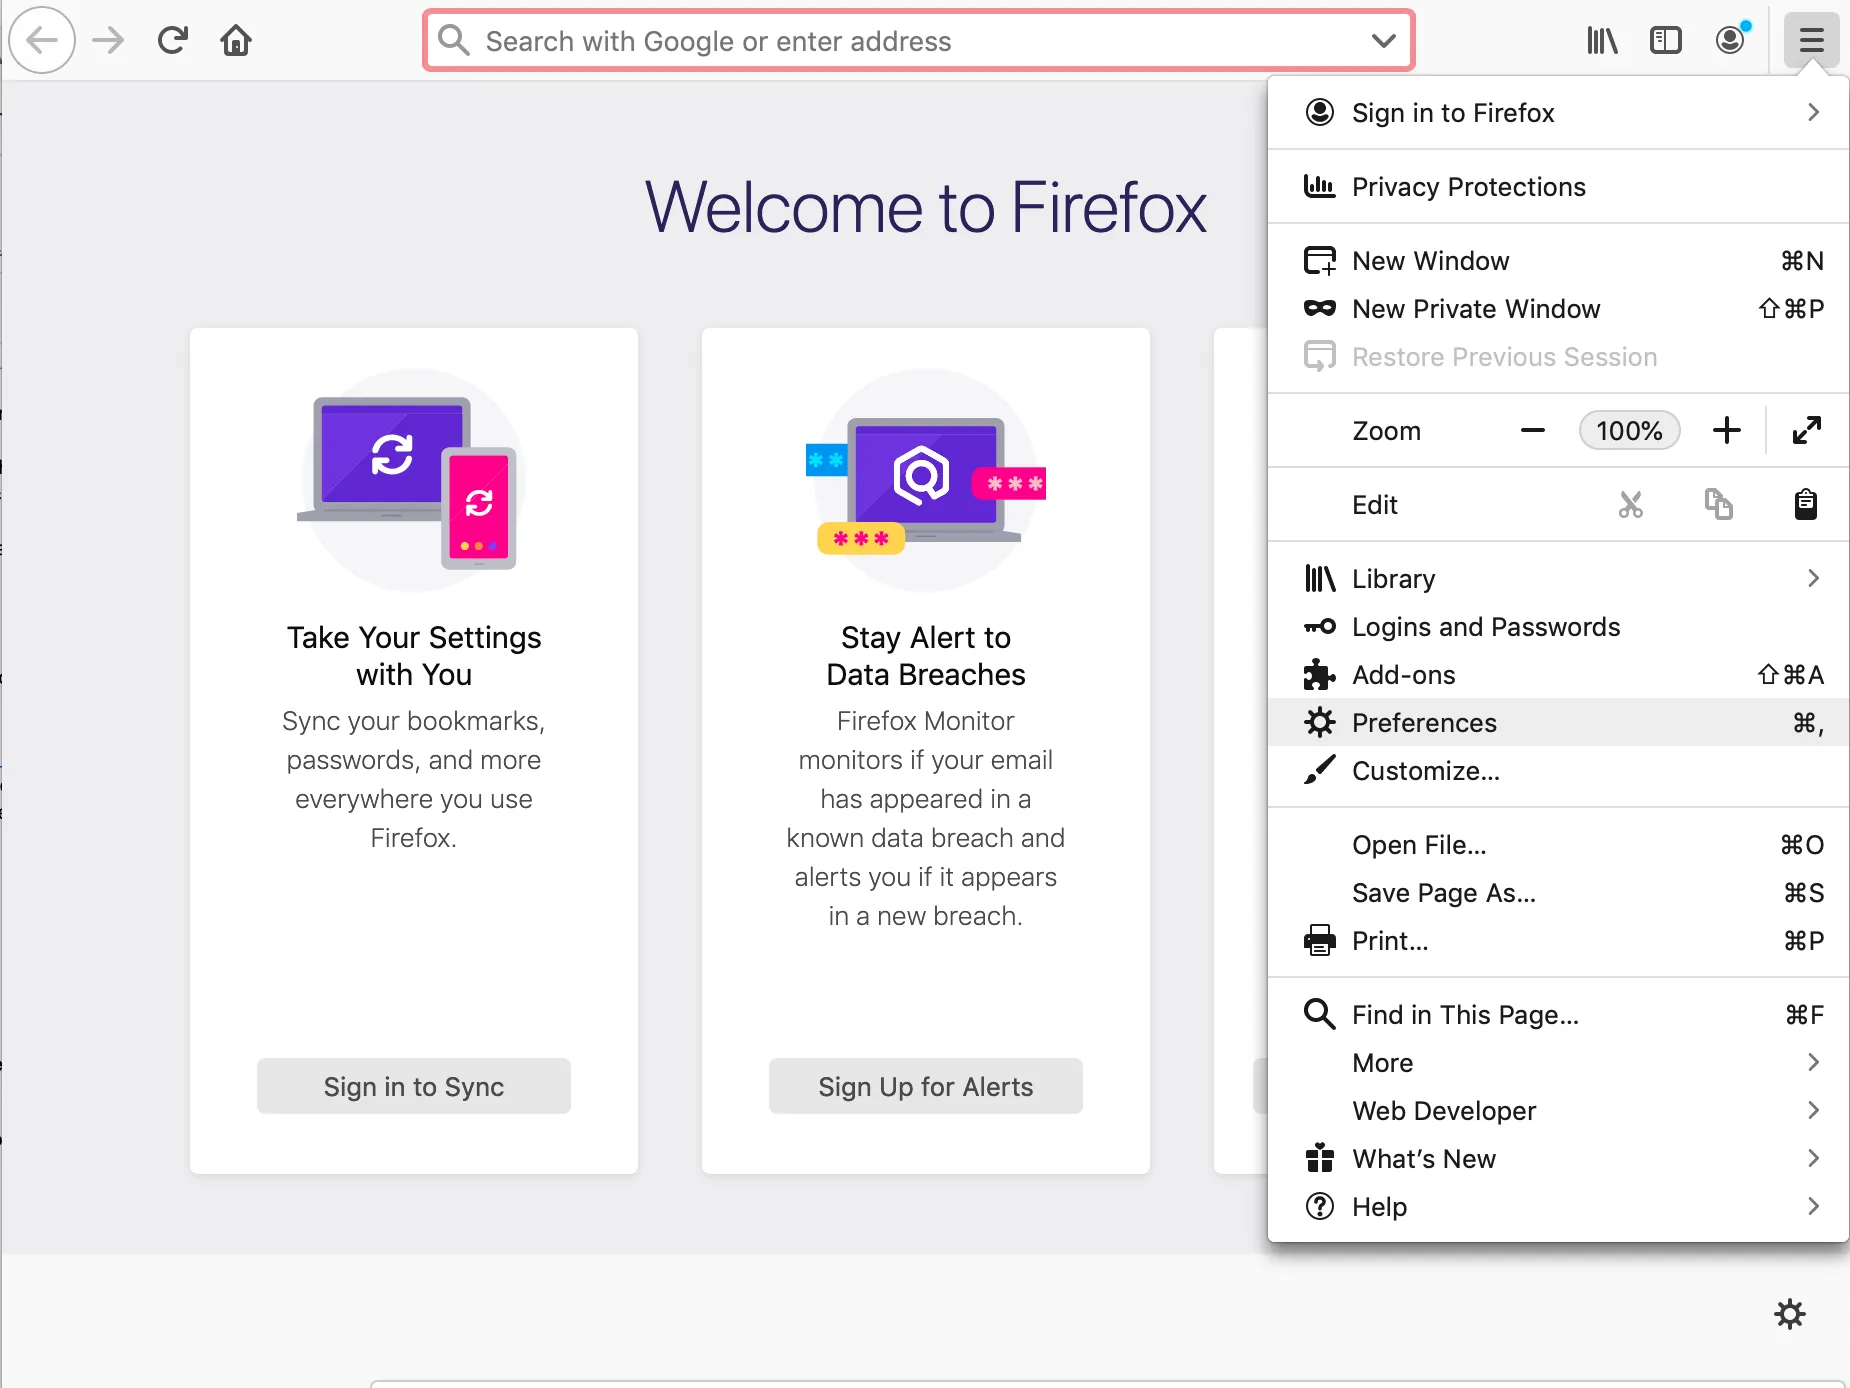Image resolution: width=1850 pixels, height=1388 pixels.
Task: Click the Cut scissors icon
Action: tap(1631, 505)
